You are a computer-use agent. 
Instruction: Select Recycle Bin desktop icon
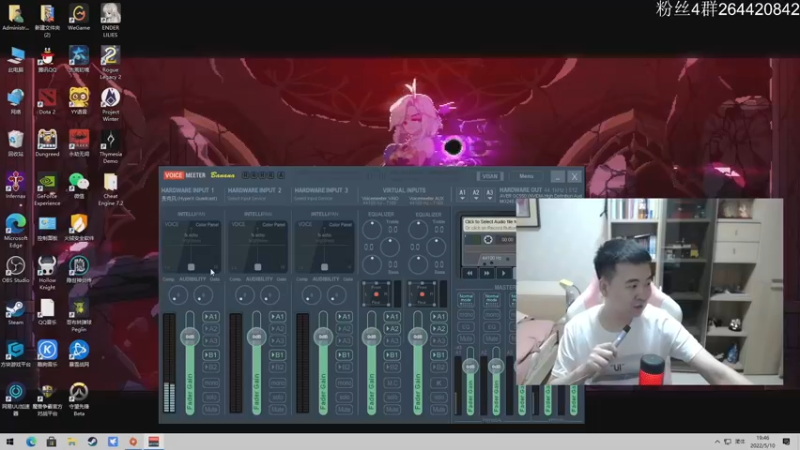pos(15,143)
